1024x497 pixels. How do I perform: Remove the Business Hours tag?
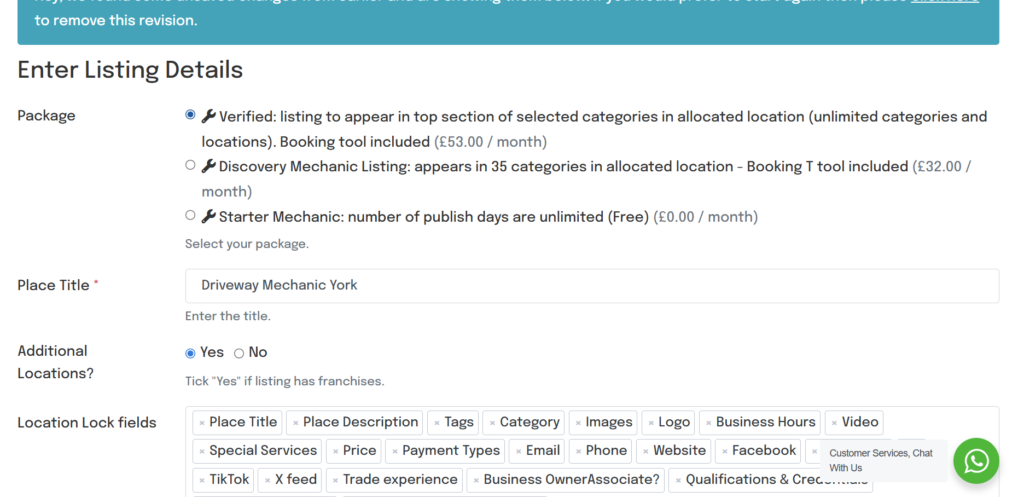[x=708, y=423]
